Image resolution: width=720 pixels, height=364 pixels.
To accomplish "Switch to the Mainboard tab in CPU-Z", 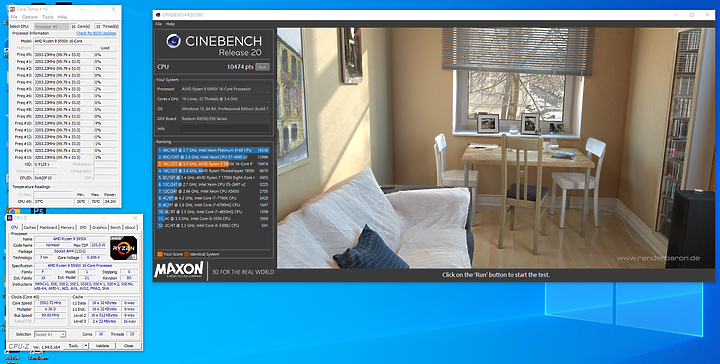I will (48, 227).
